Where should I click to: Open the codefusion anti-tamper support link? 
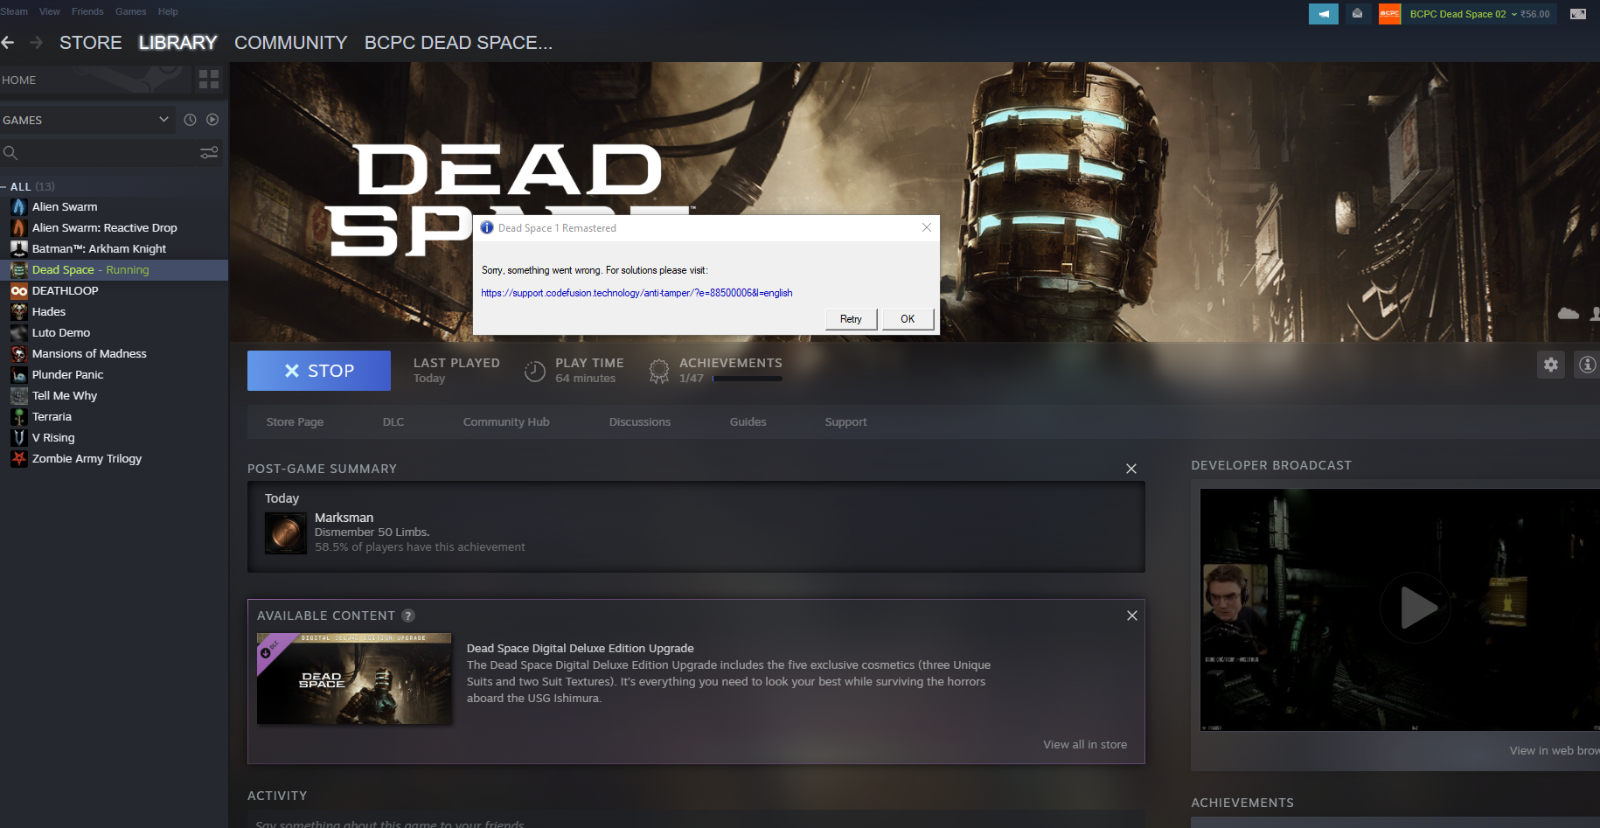637,293
